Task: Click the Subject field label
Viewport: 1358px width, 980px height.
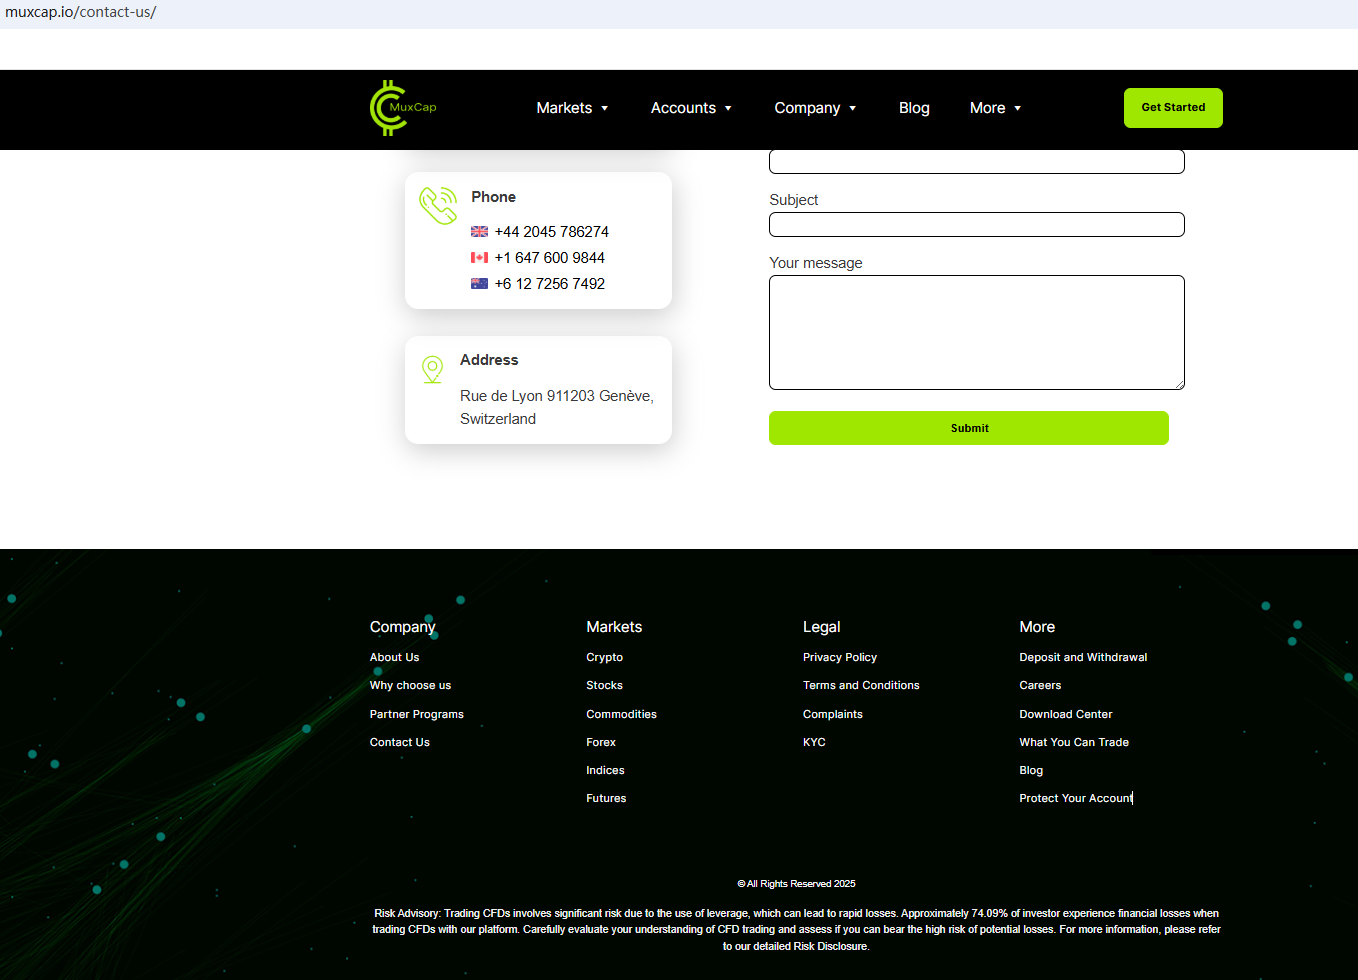Action: coord(794,200)
